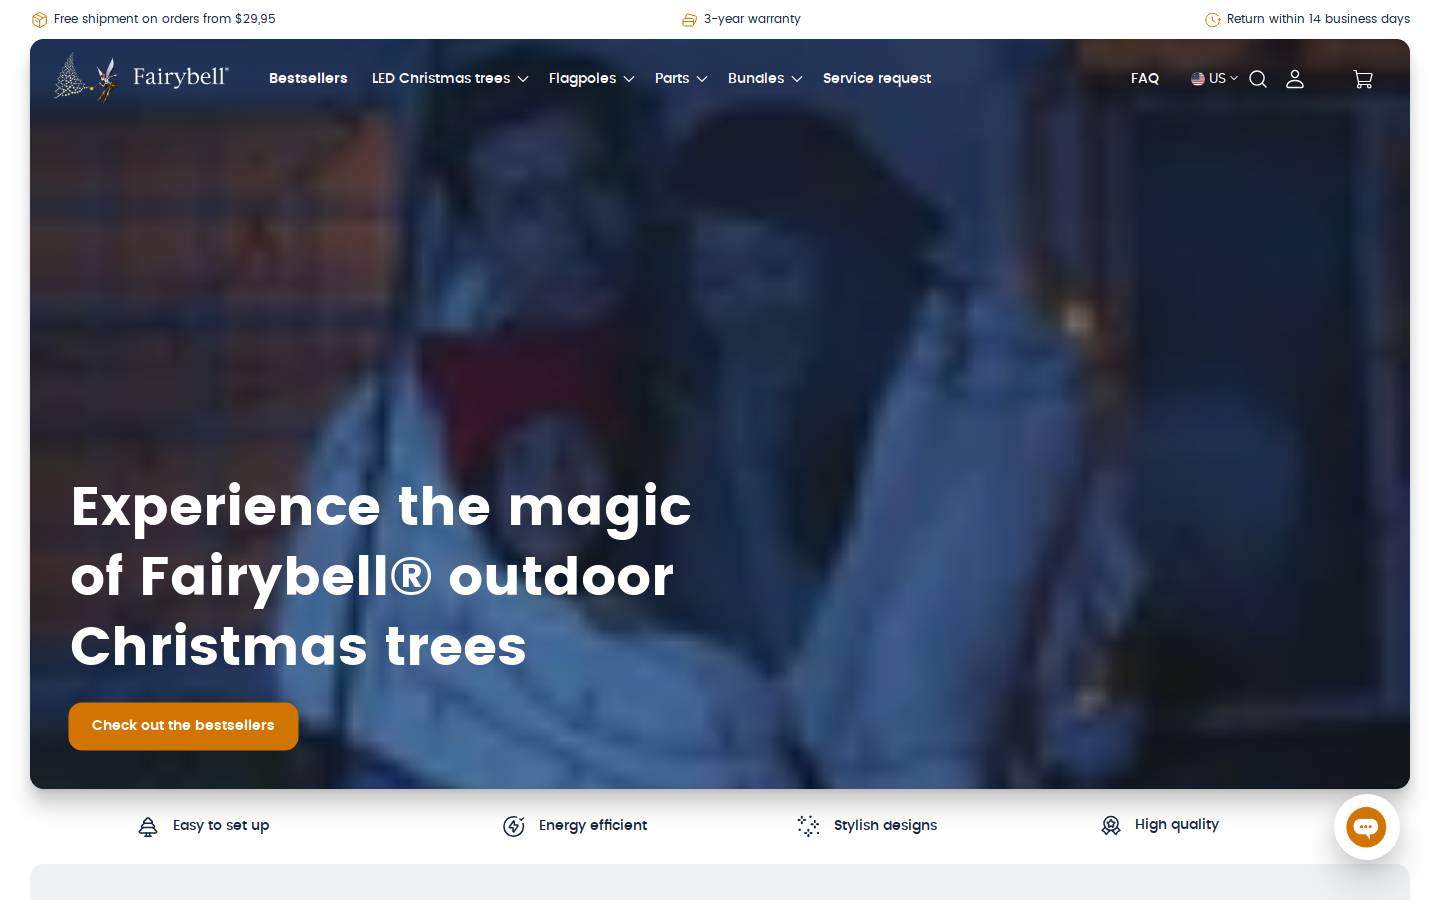This screenshot has width=1440, height=900.
Task: Click the Easy to set up tree icon
Action: click(x=148, y=826)
